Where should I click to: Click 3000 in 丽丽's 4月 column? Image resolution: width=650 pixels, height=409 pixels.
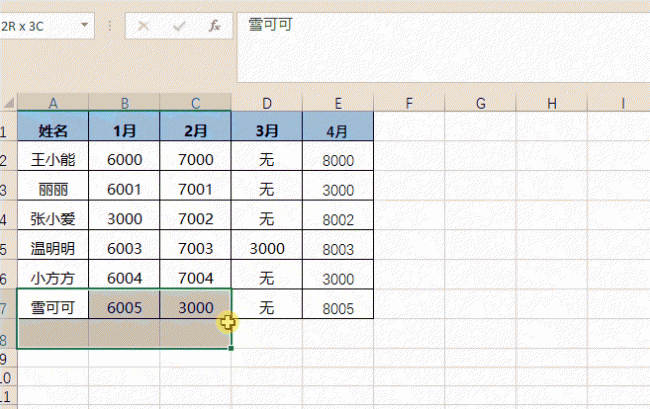[x=338, y=186]
